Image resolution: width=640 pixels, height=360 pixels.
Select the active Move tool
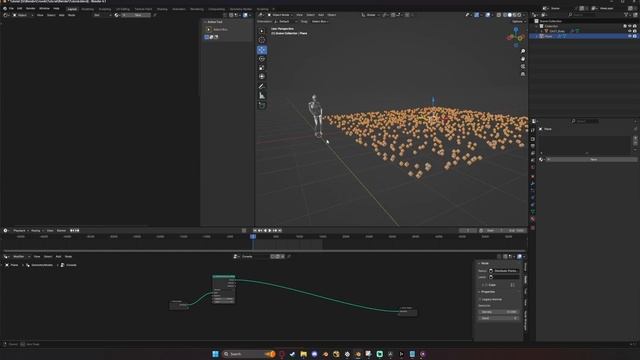point(262,50)
